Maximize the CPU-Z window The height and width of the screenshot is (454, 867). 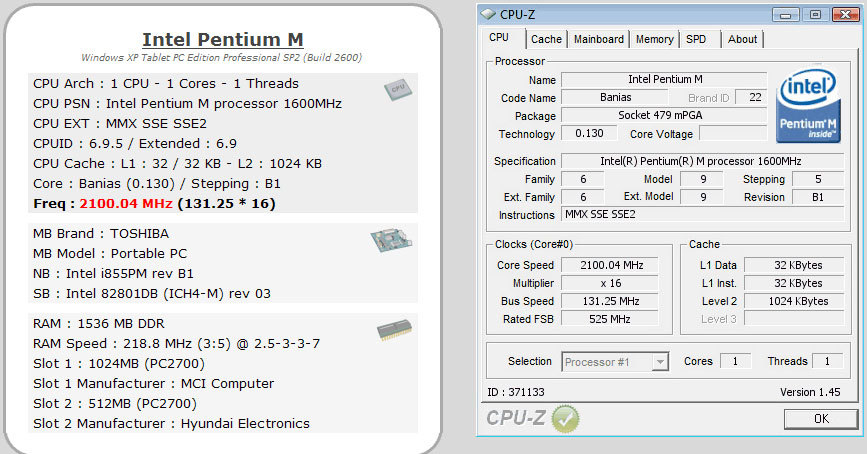click(x=815, y=15)
